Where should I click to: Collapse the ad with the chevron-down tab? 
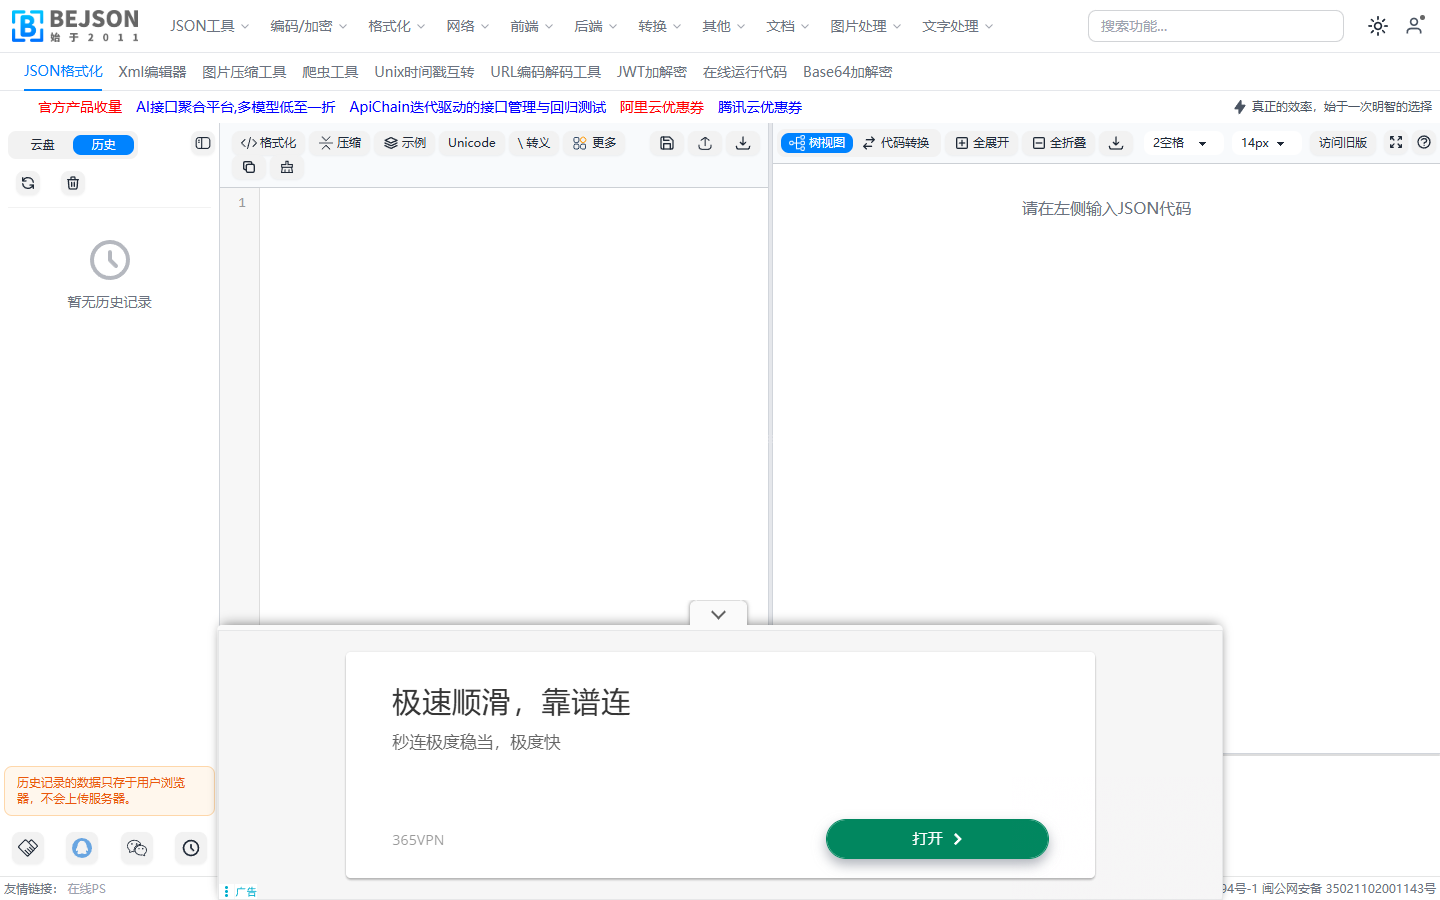[x=718, y=614]
